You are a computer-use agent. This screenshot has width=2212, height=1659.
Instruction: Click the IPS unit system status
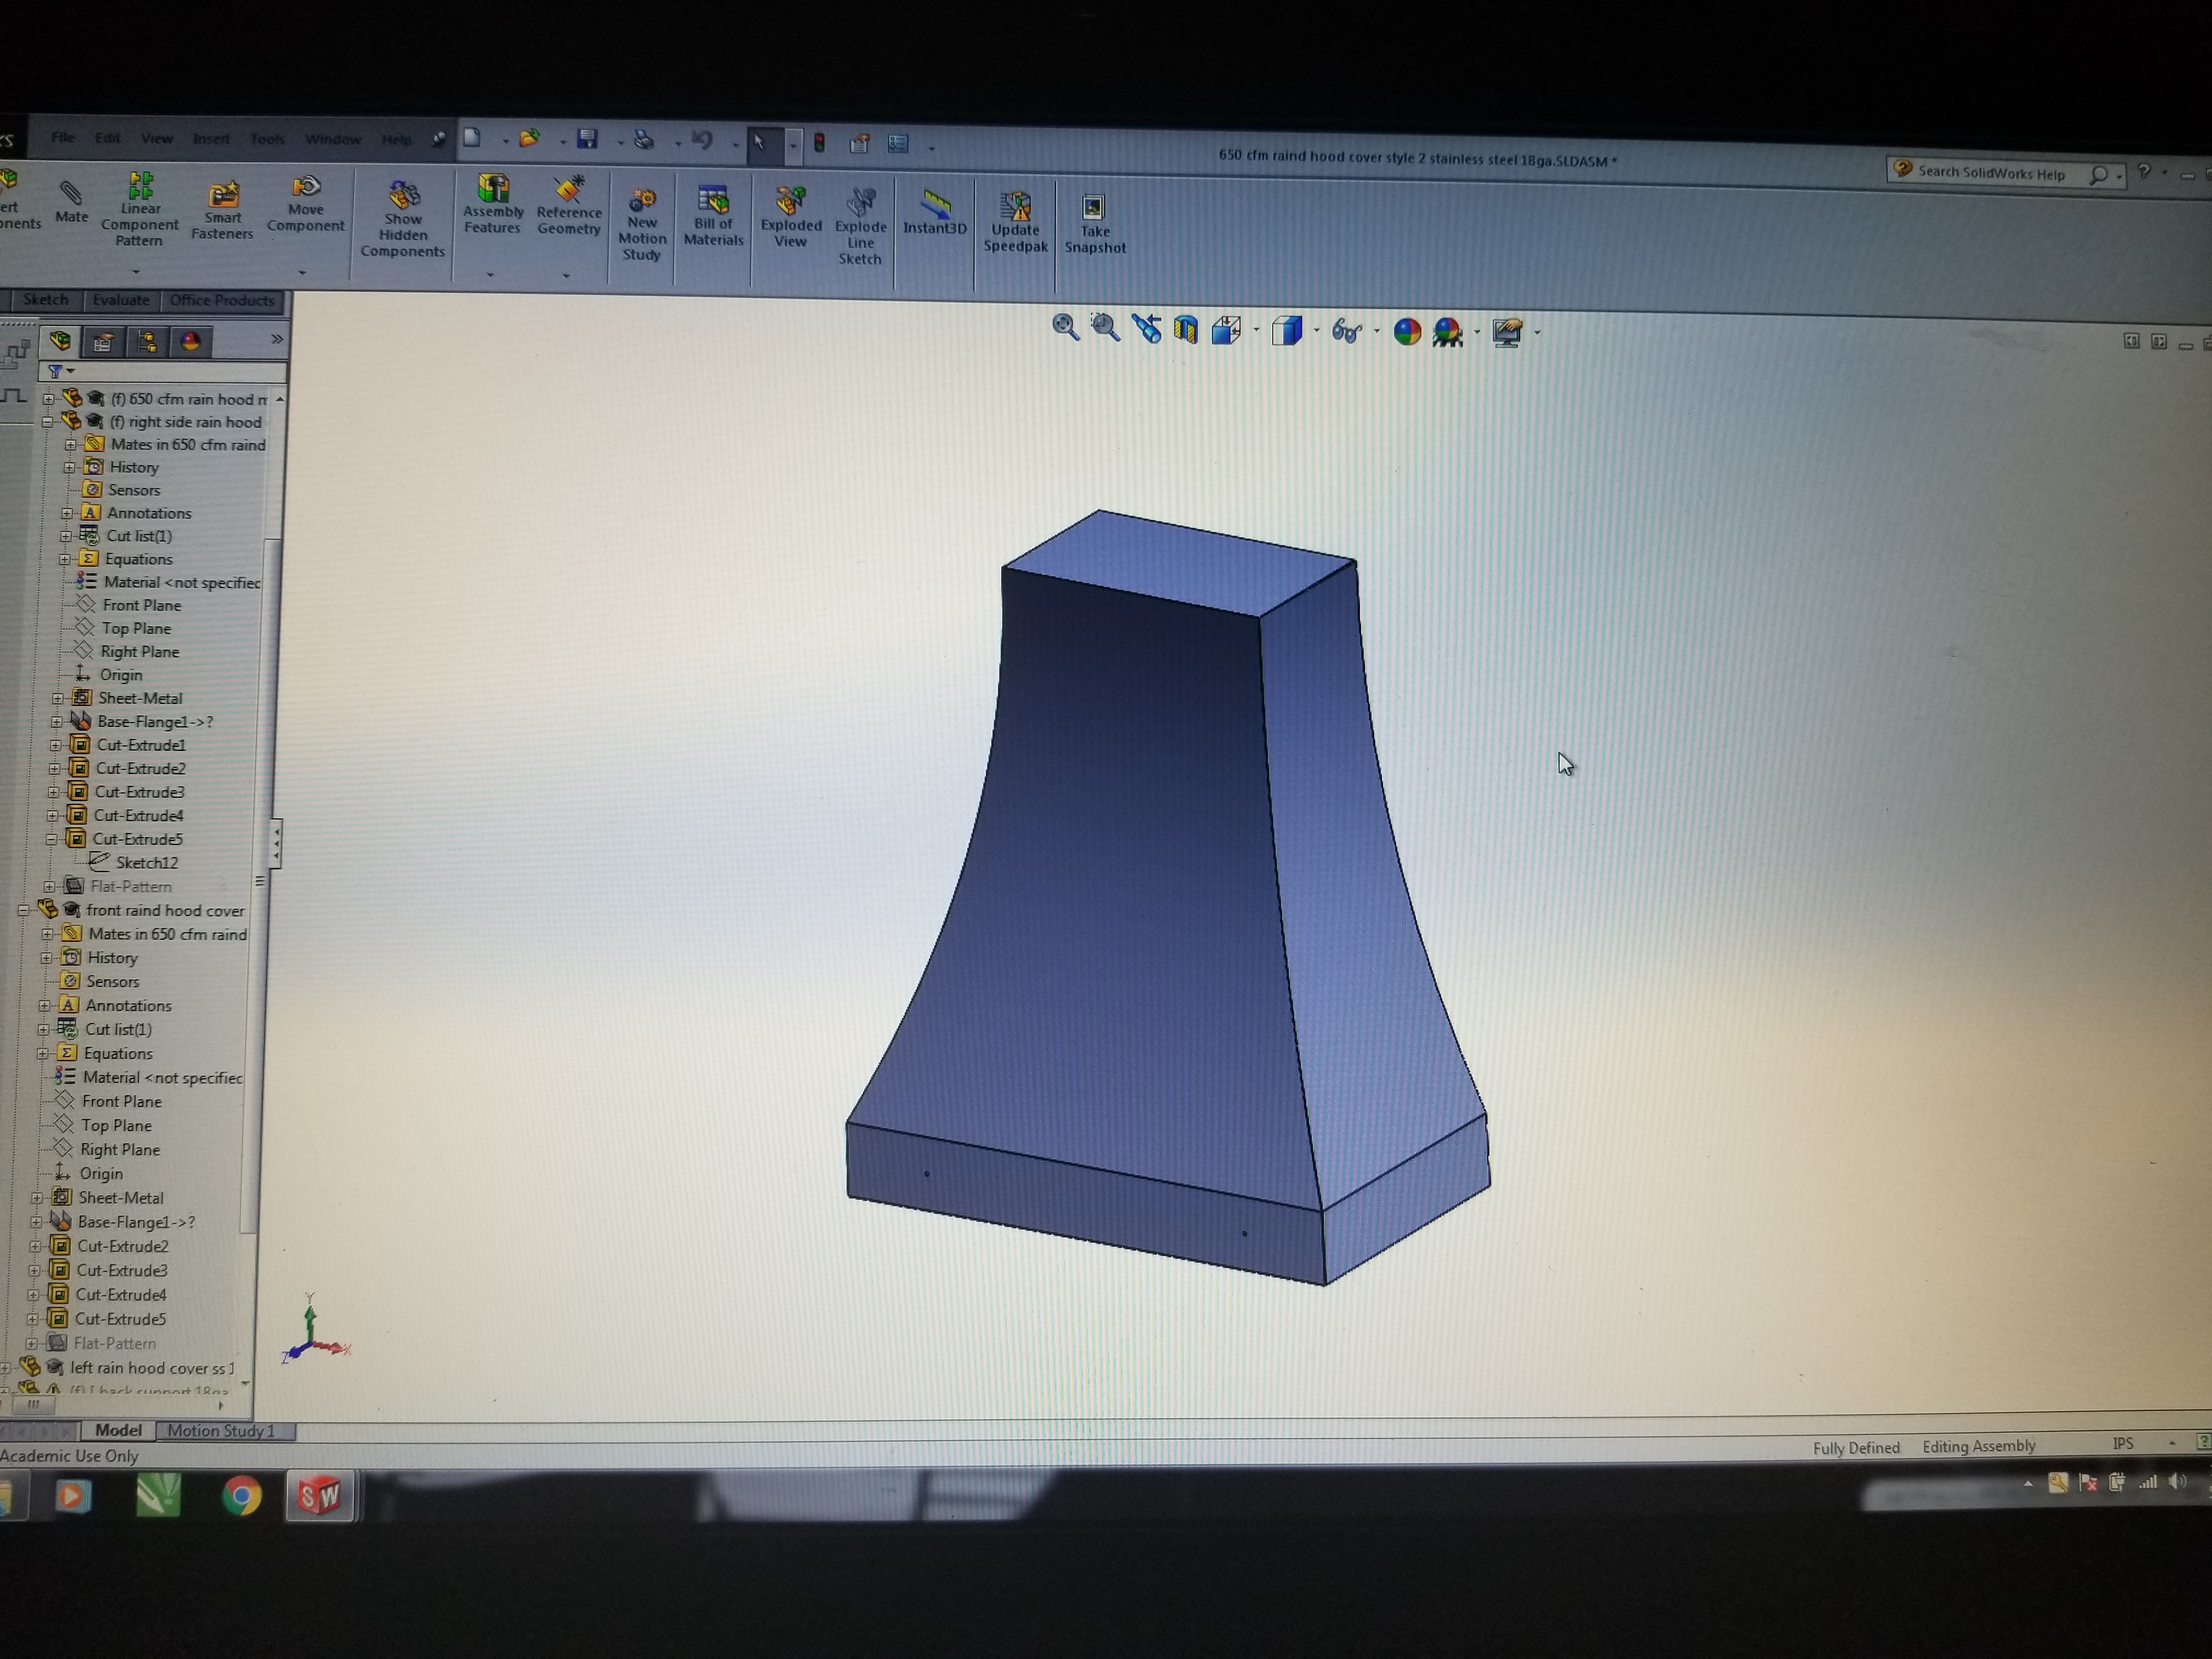[2122, 1443]
